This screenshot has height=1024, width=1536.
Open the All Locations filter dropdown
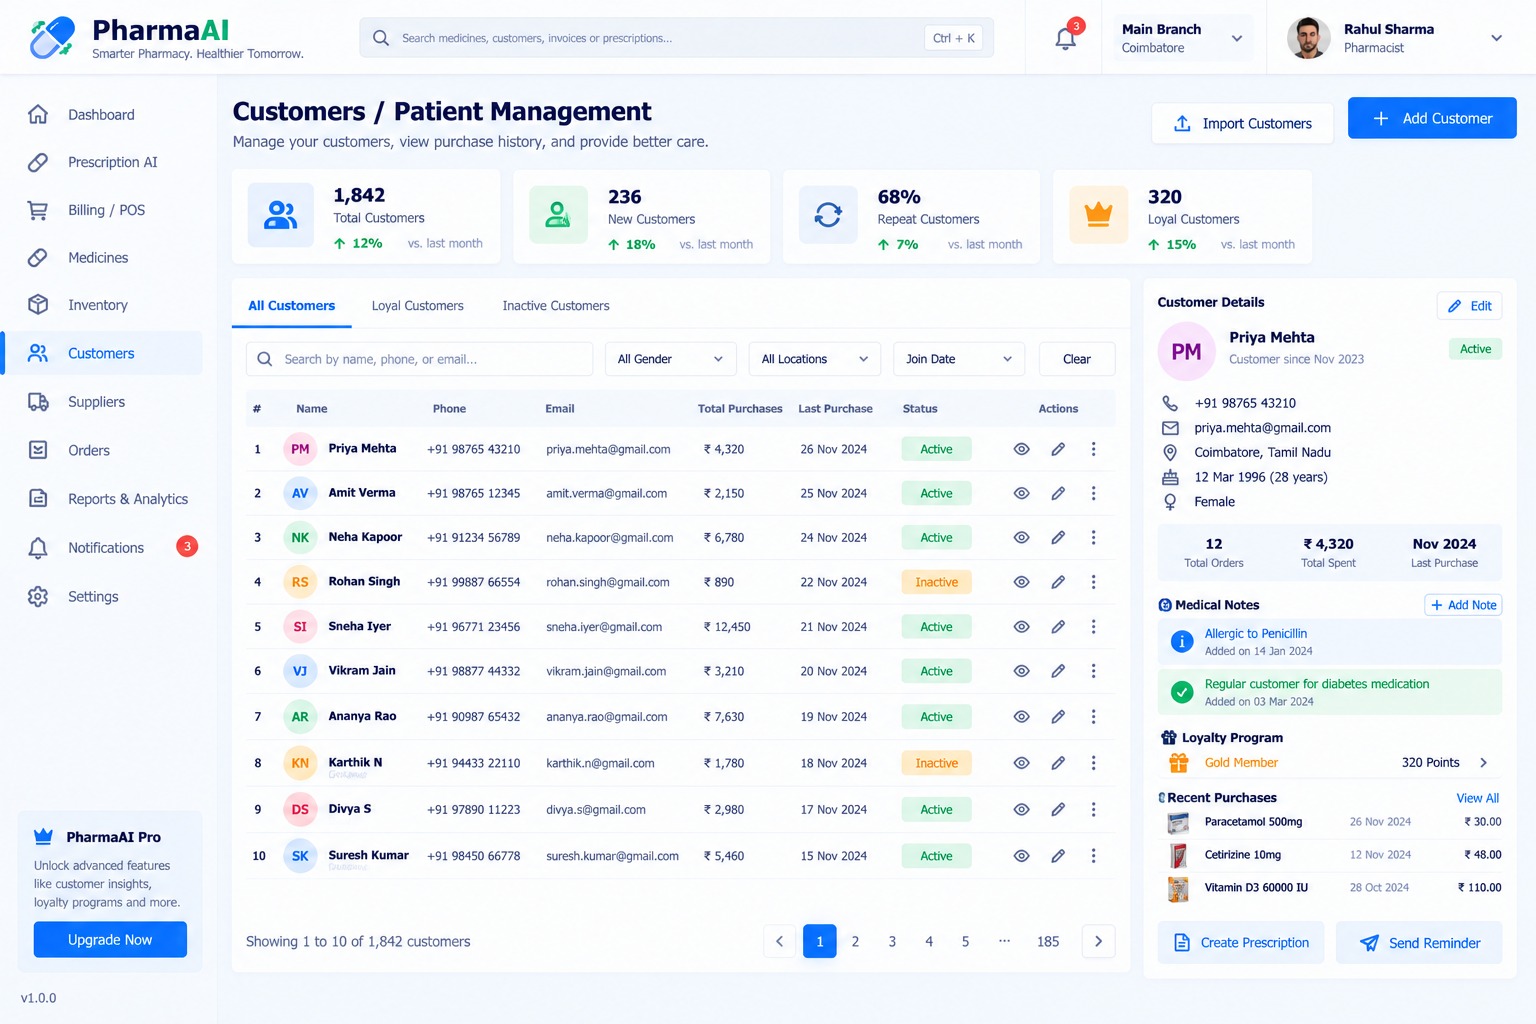[x=814, y=359]
